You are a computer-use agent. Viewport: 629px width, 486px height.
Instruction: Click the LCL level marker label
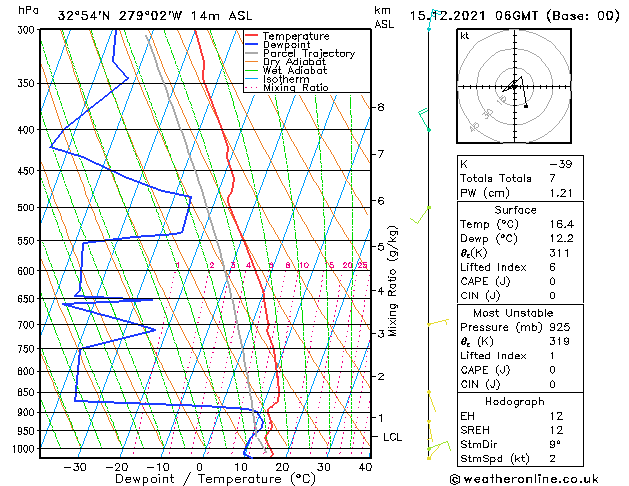[x=392, y=437]
